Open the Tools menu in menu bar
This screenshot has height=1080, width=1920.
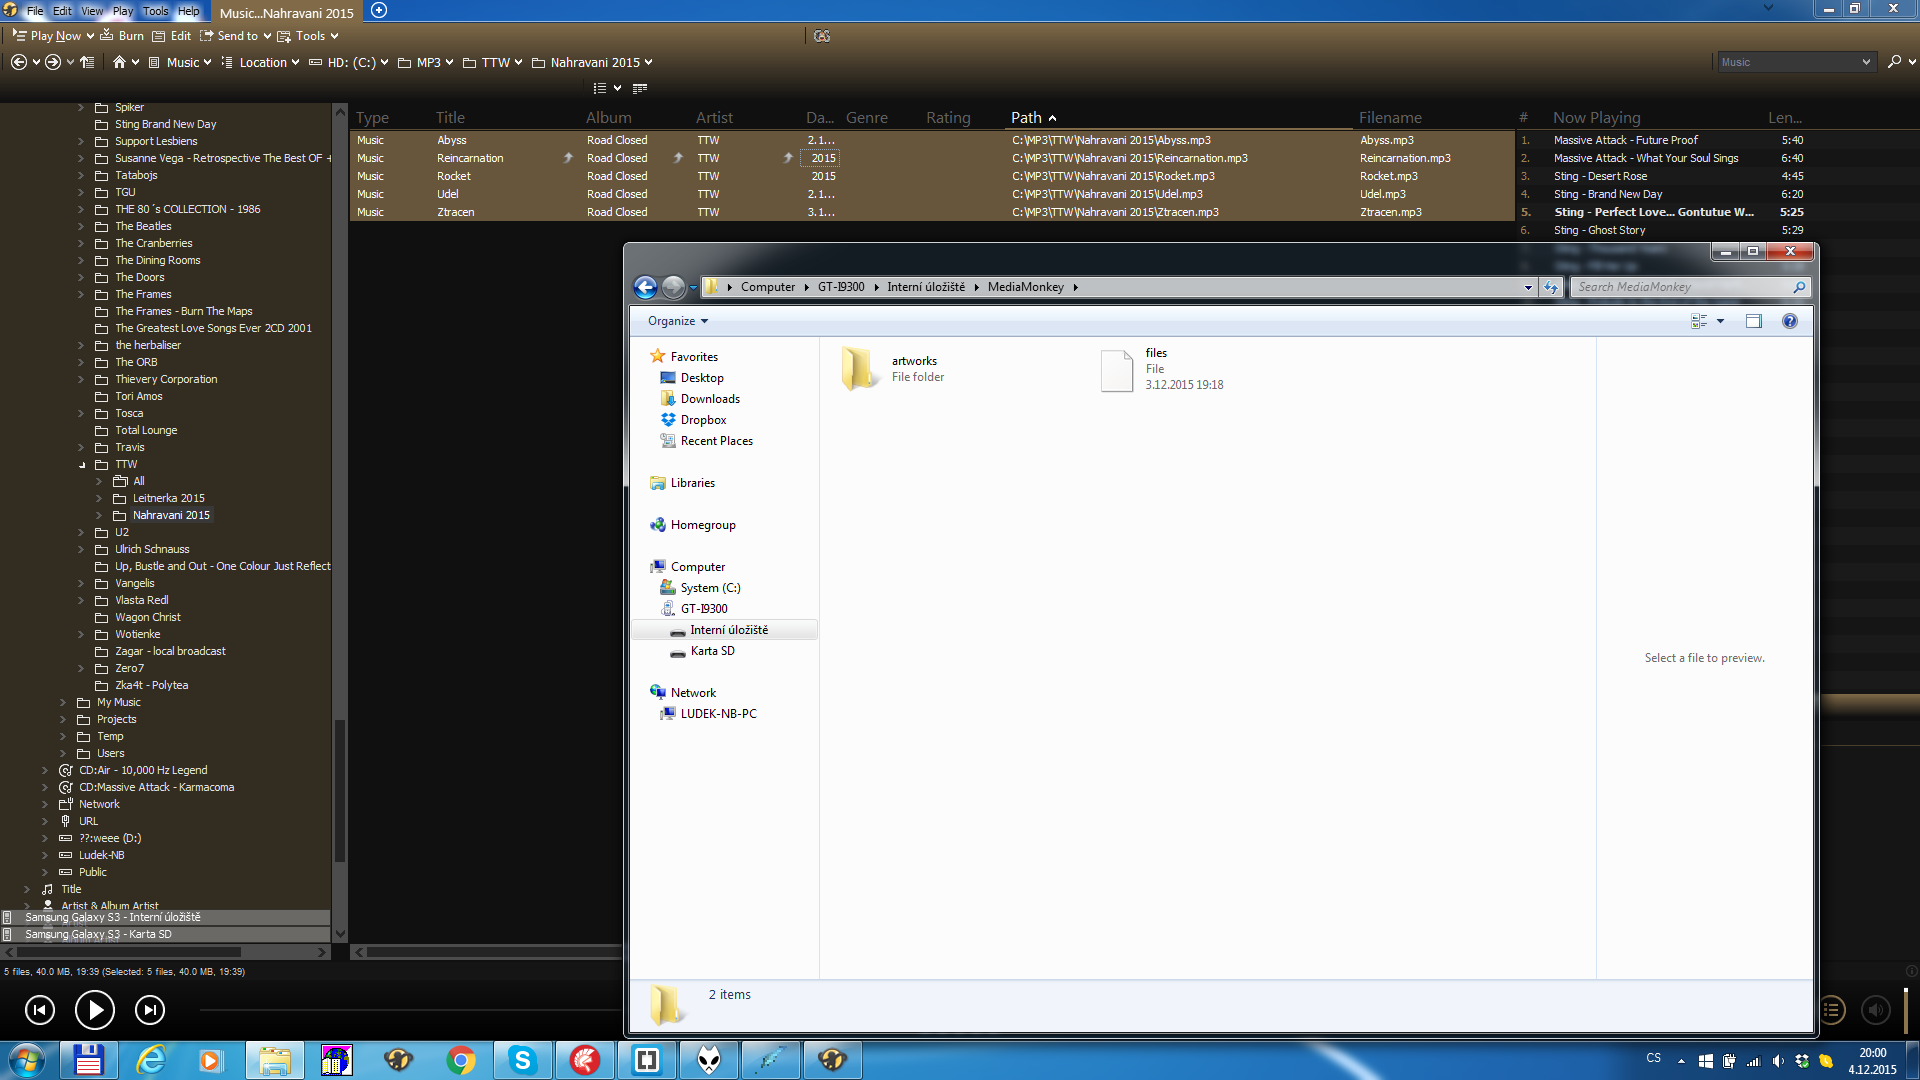(155, 11)
